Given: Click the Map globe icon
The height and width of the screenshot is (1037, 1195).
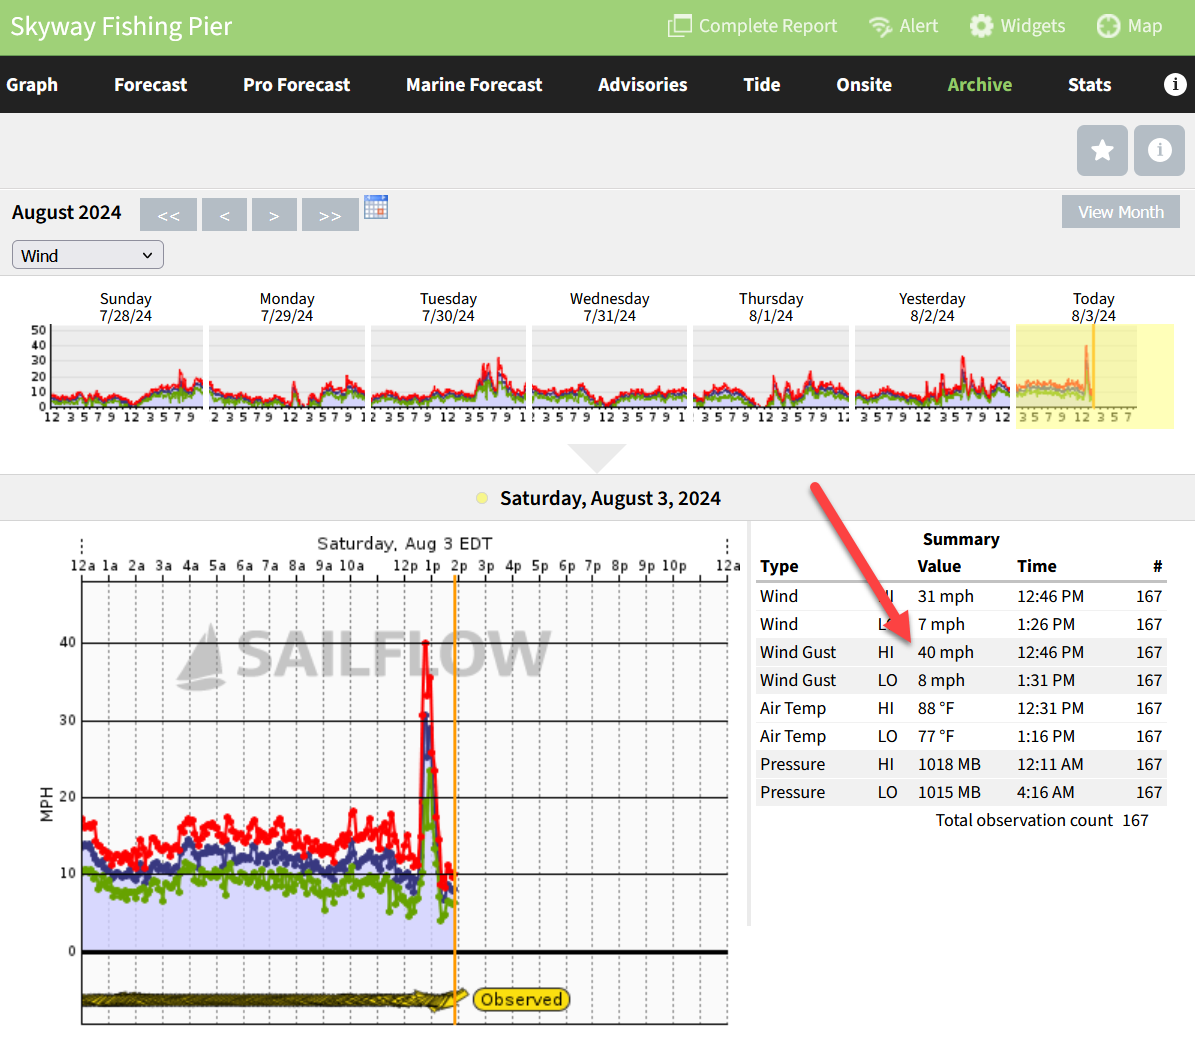Looking at the screenshot, I should 1108,26.
